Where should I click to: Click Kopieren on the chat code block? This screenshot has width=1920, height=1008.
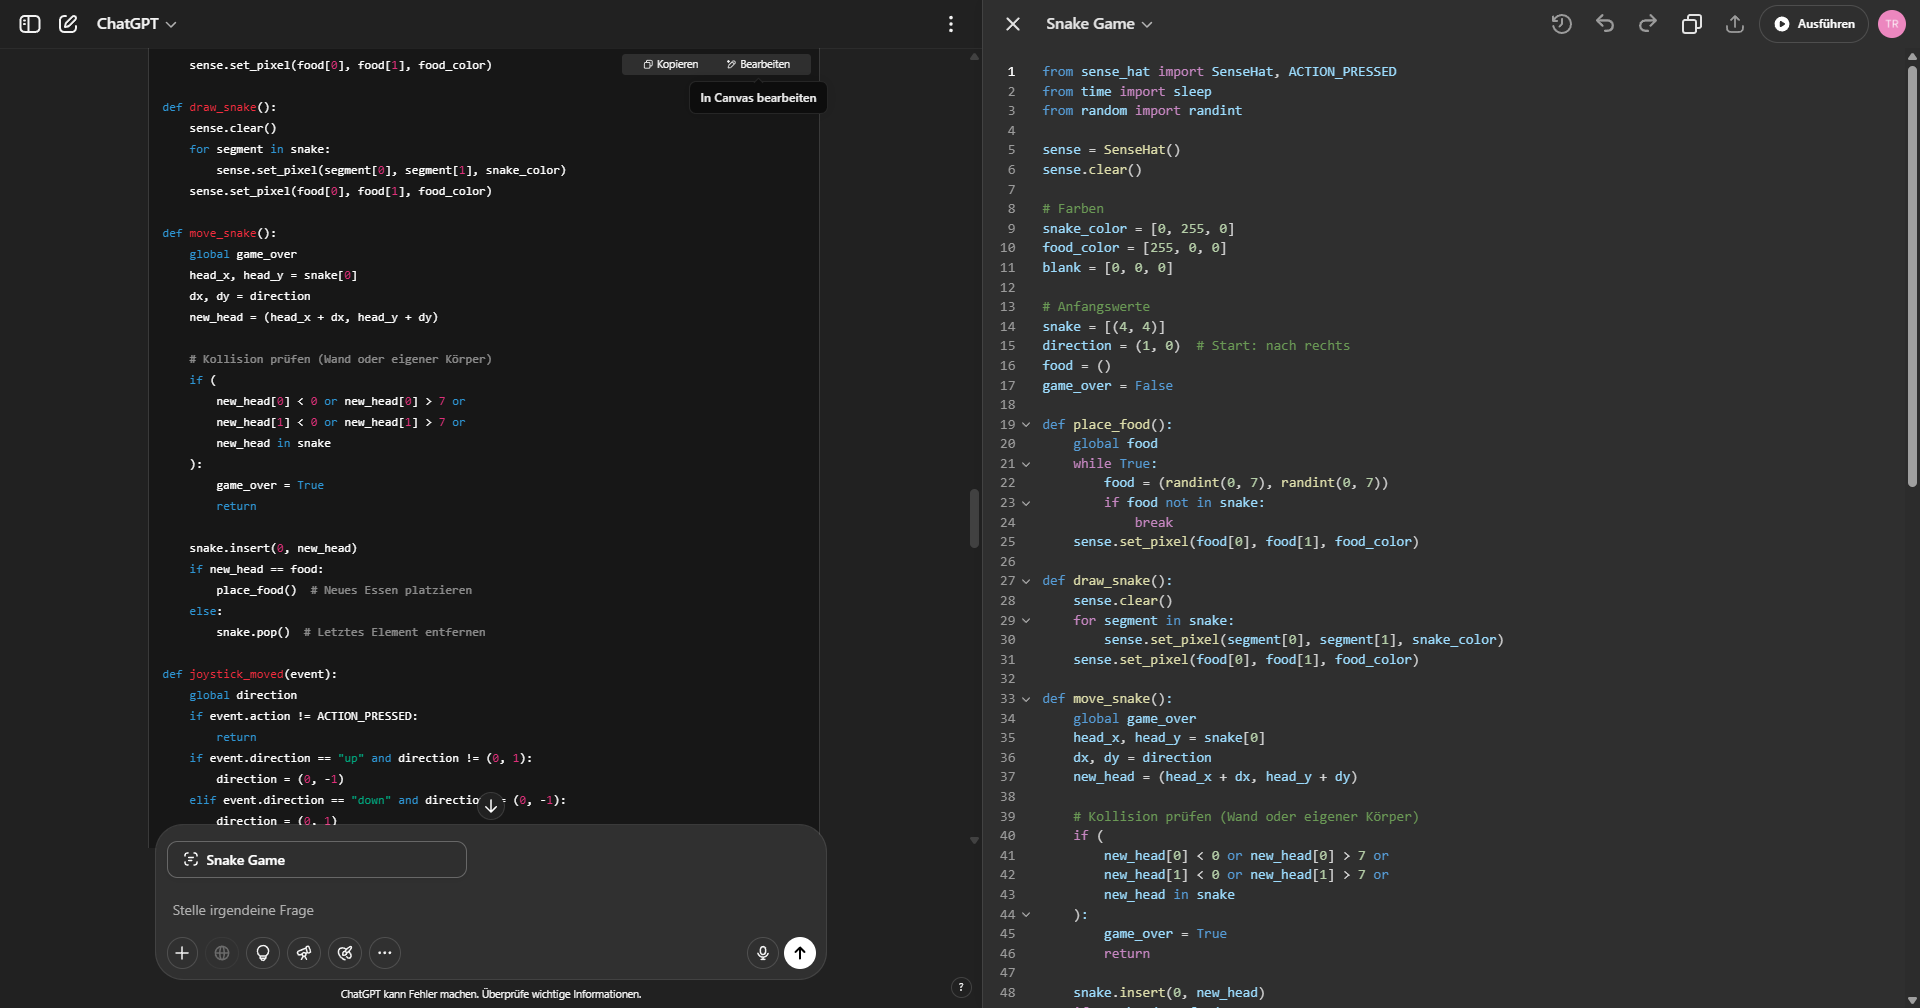671,64
